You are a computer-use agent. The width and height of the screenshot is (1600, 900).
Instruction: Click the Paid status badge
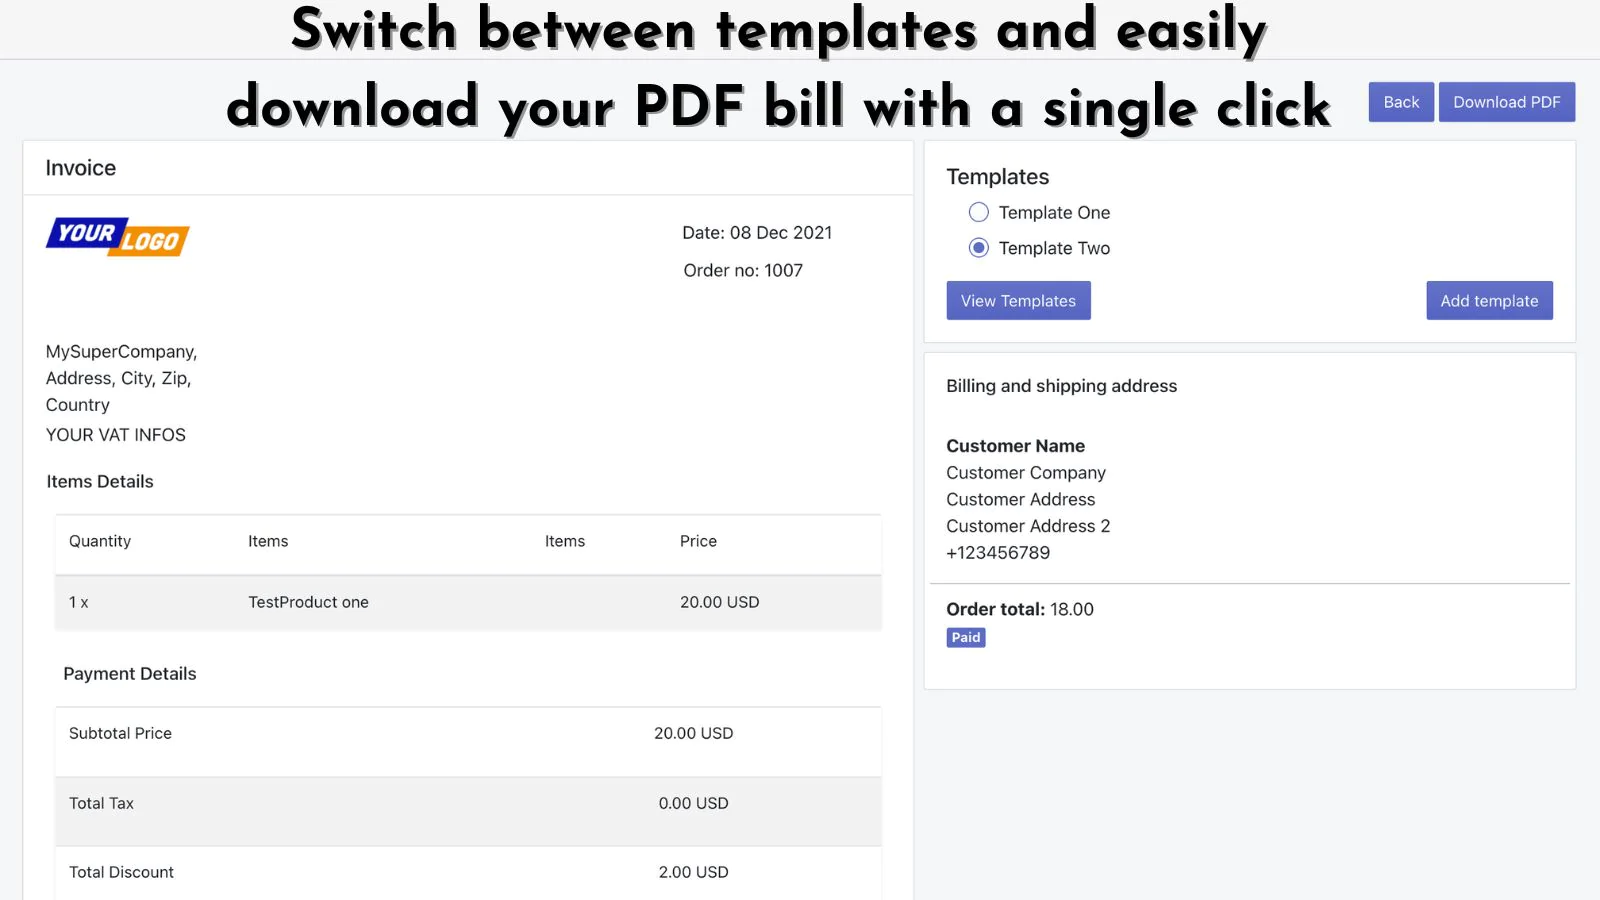point(966,637)
